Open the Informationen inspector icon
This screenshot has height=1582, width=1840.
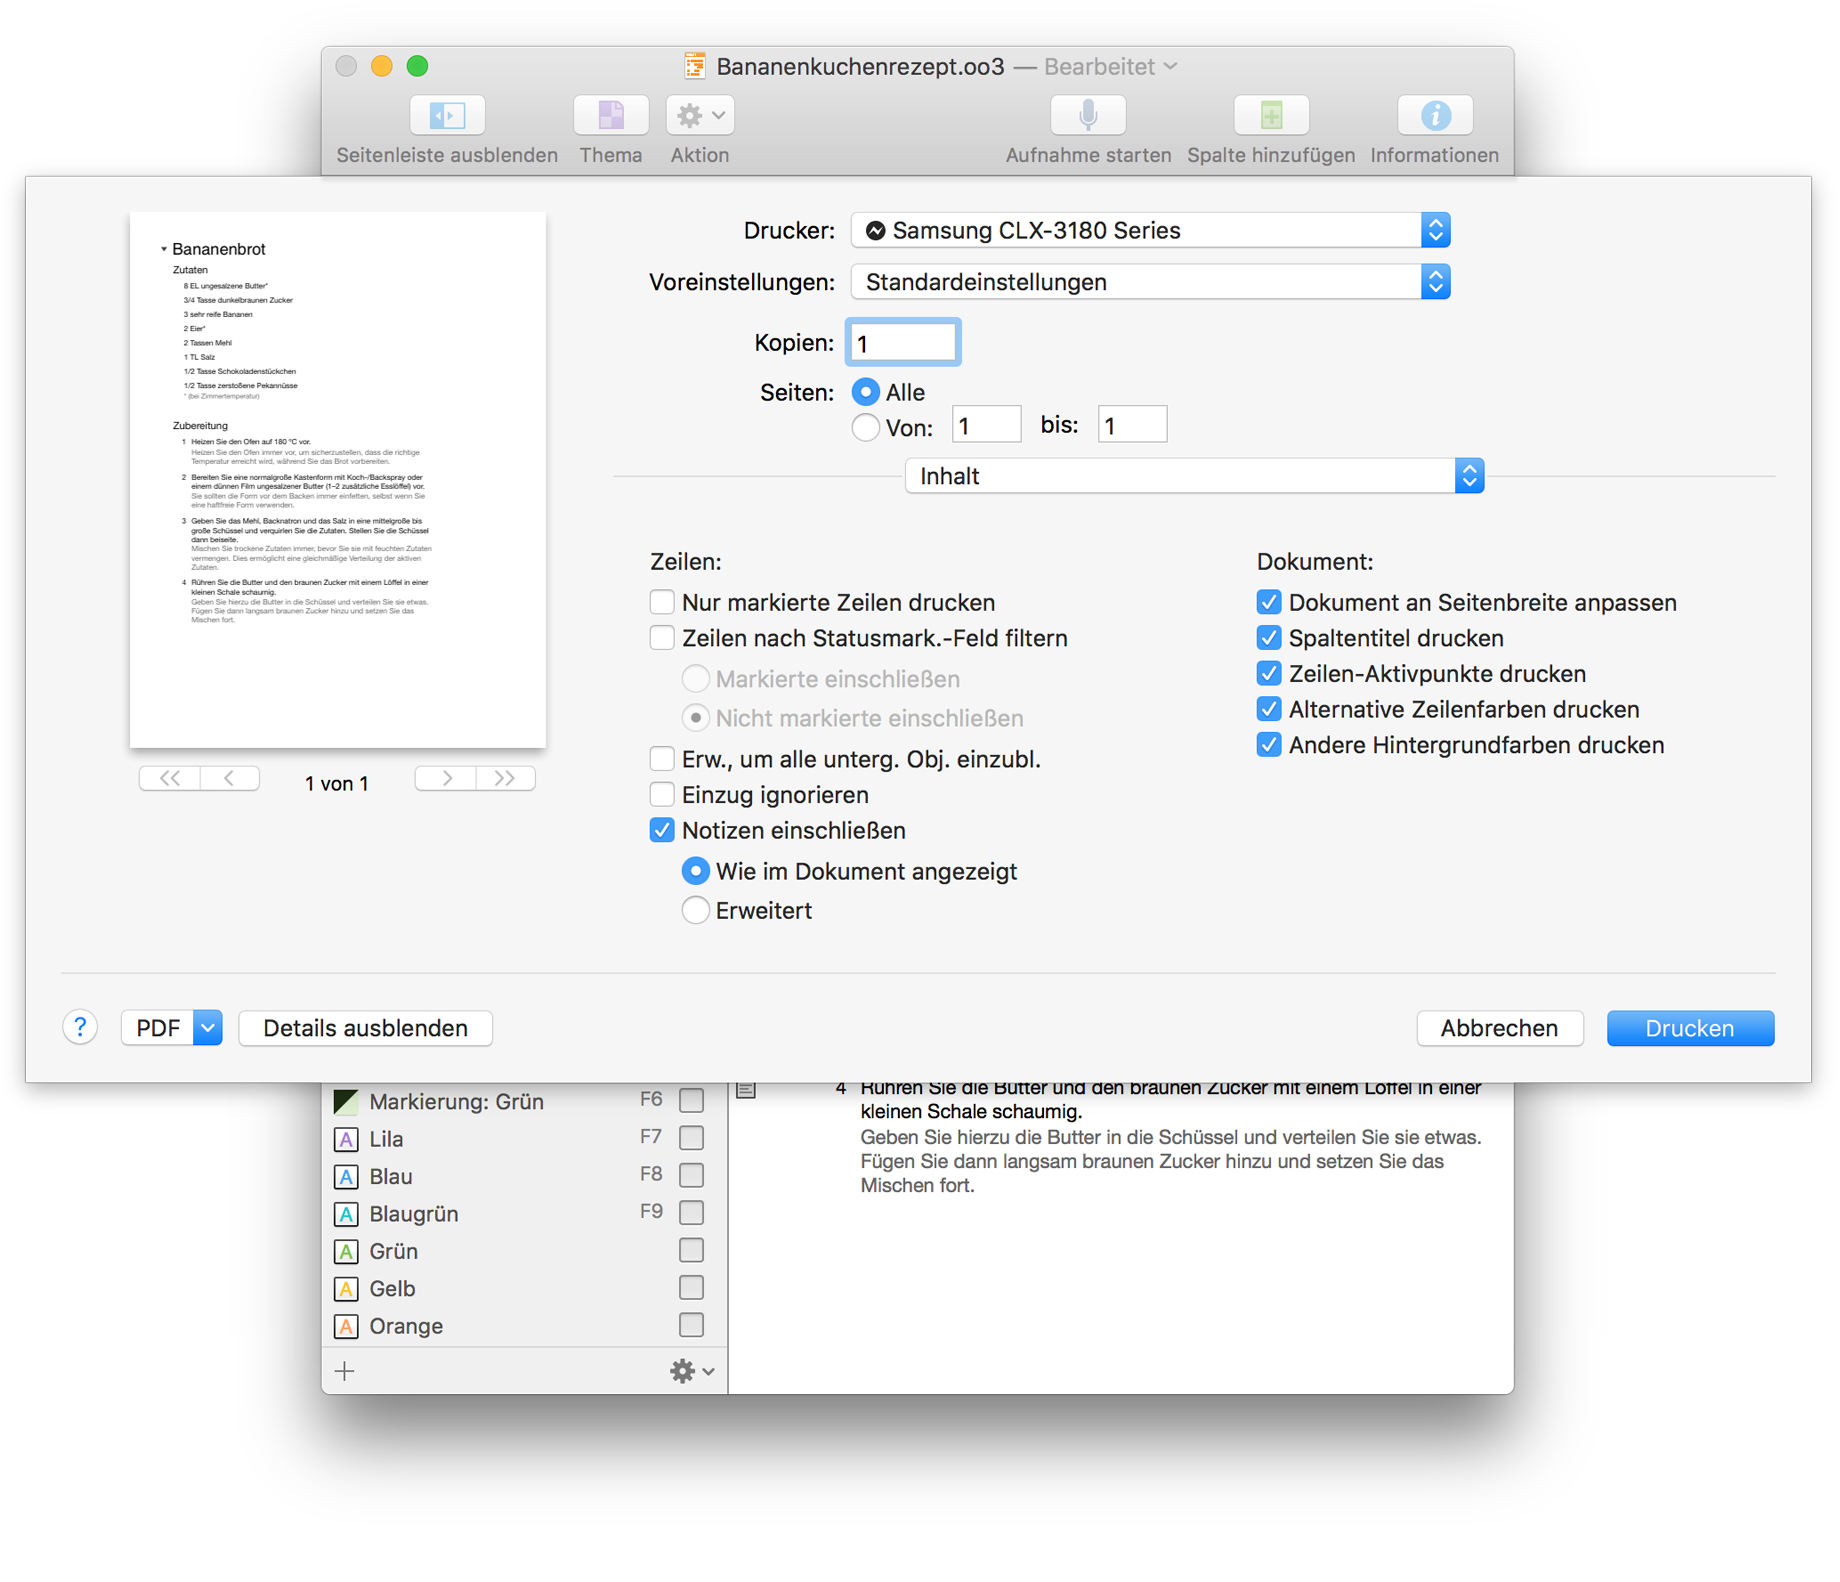point(1435,116)
